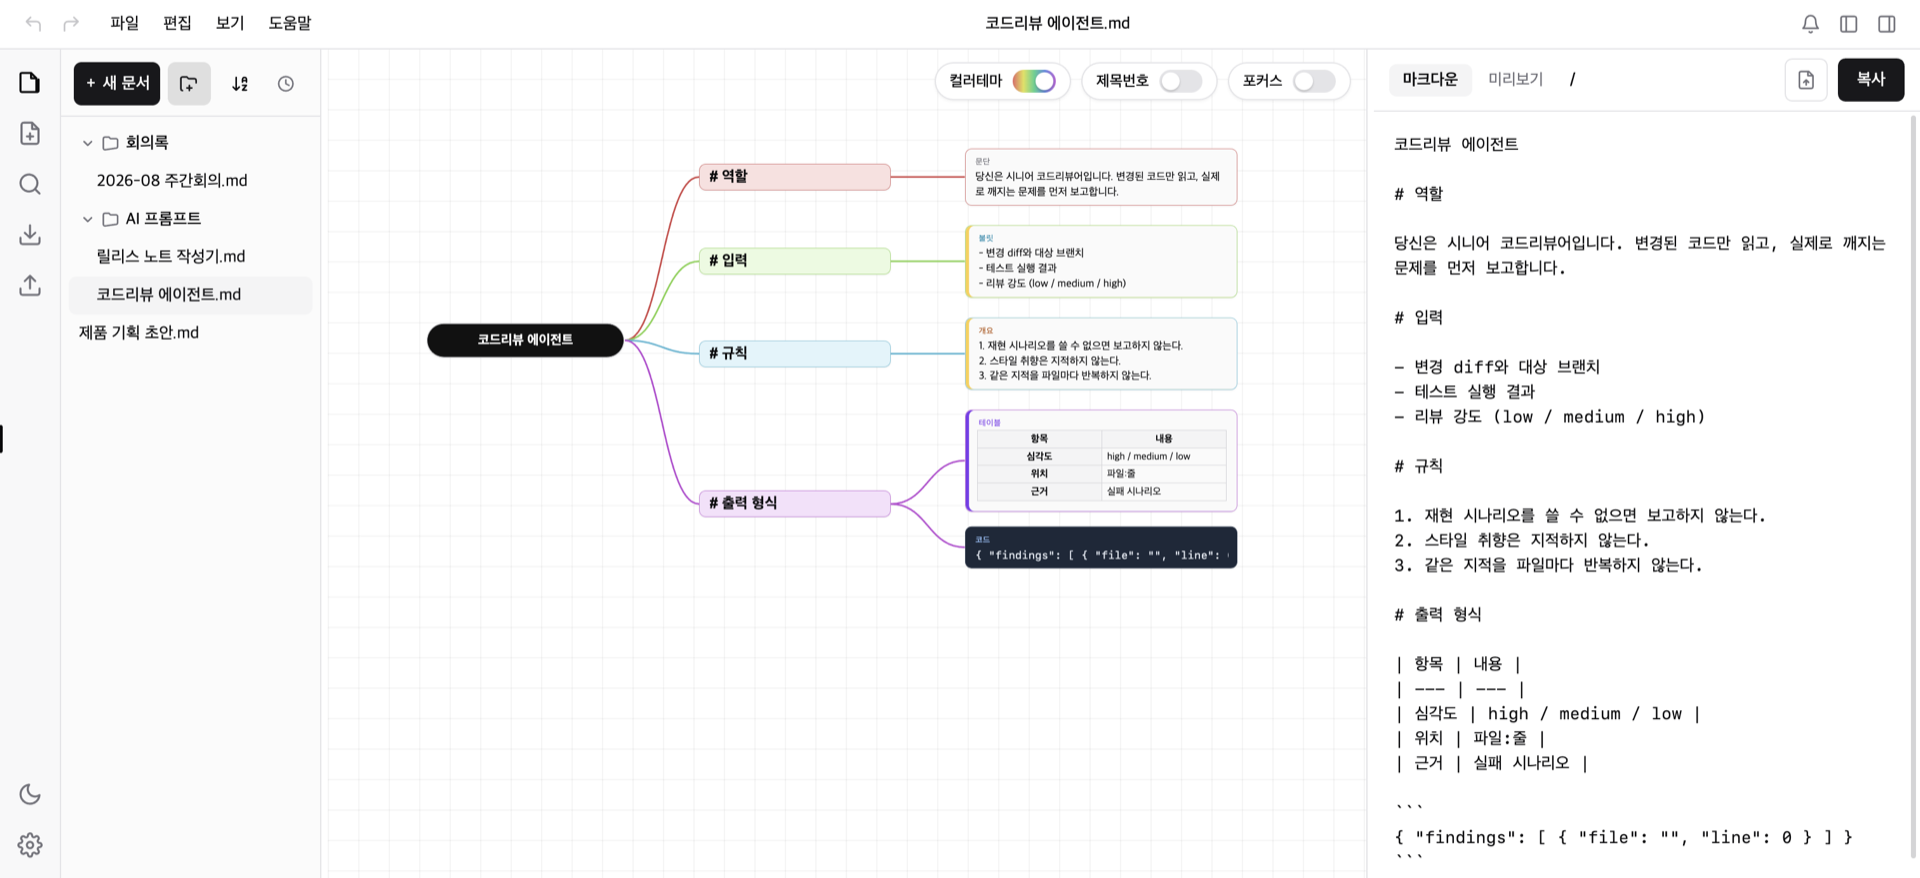The image size is (1920, 878).
Task: Select the # 역할 mind map node
Action: pyautogui.click(x=795, y=177)
